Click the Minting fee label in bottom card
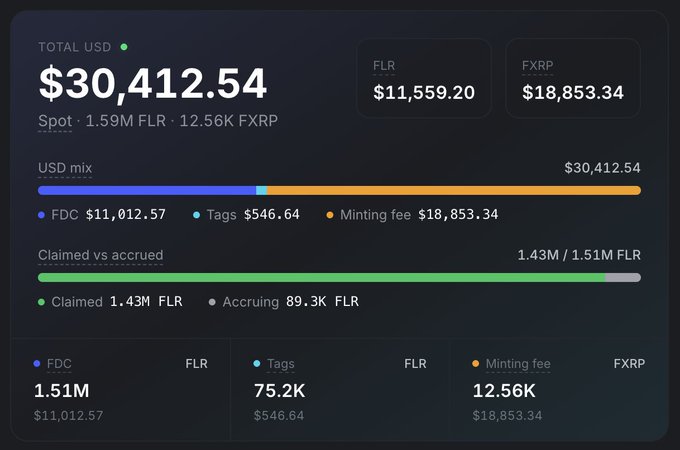 pos(518,364)
